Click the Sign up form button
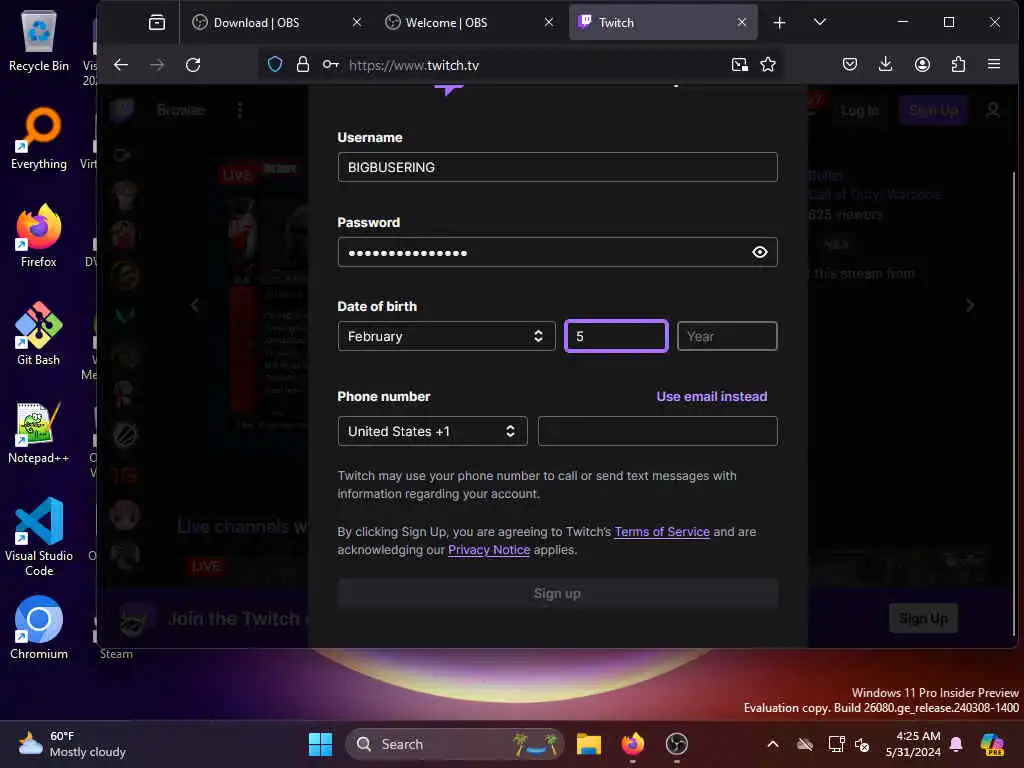Image resolution: width=1024 pixels, height=768 pixels. pos(557,594)
